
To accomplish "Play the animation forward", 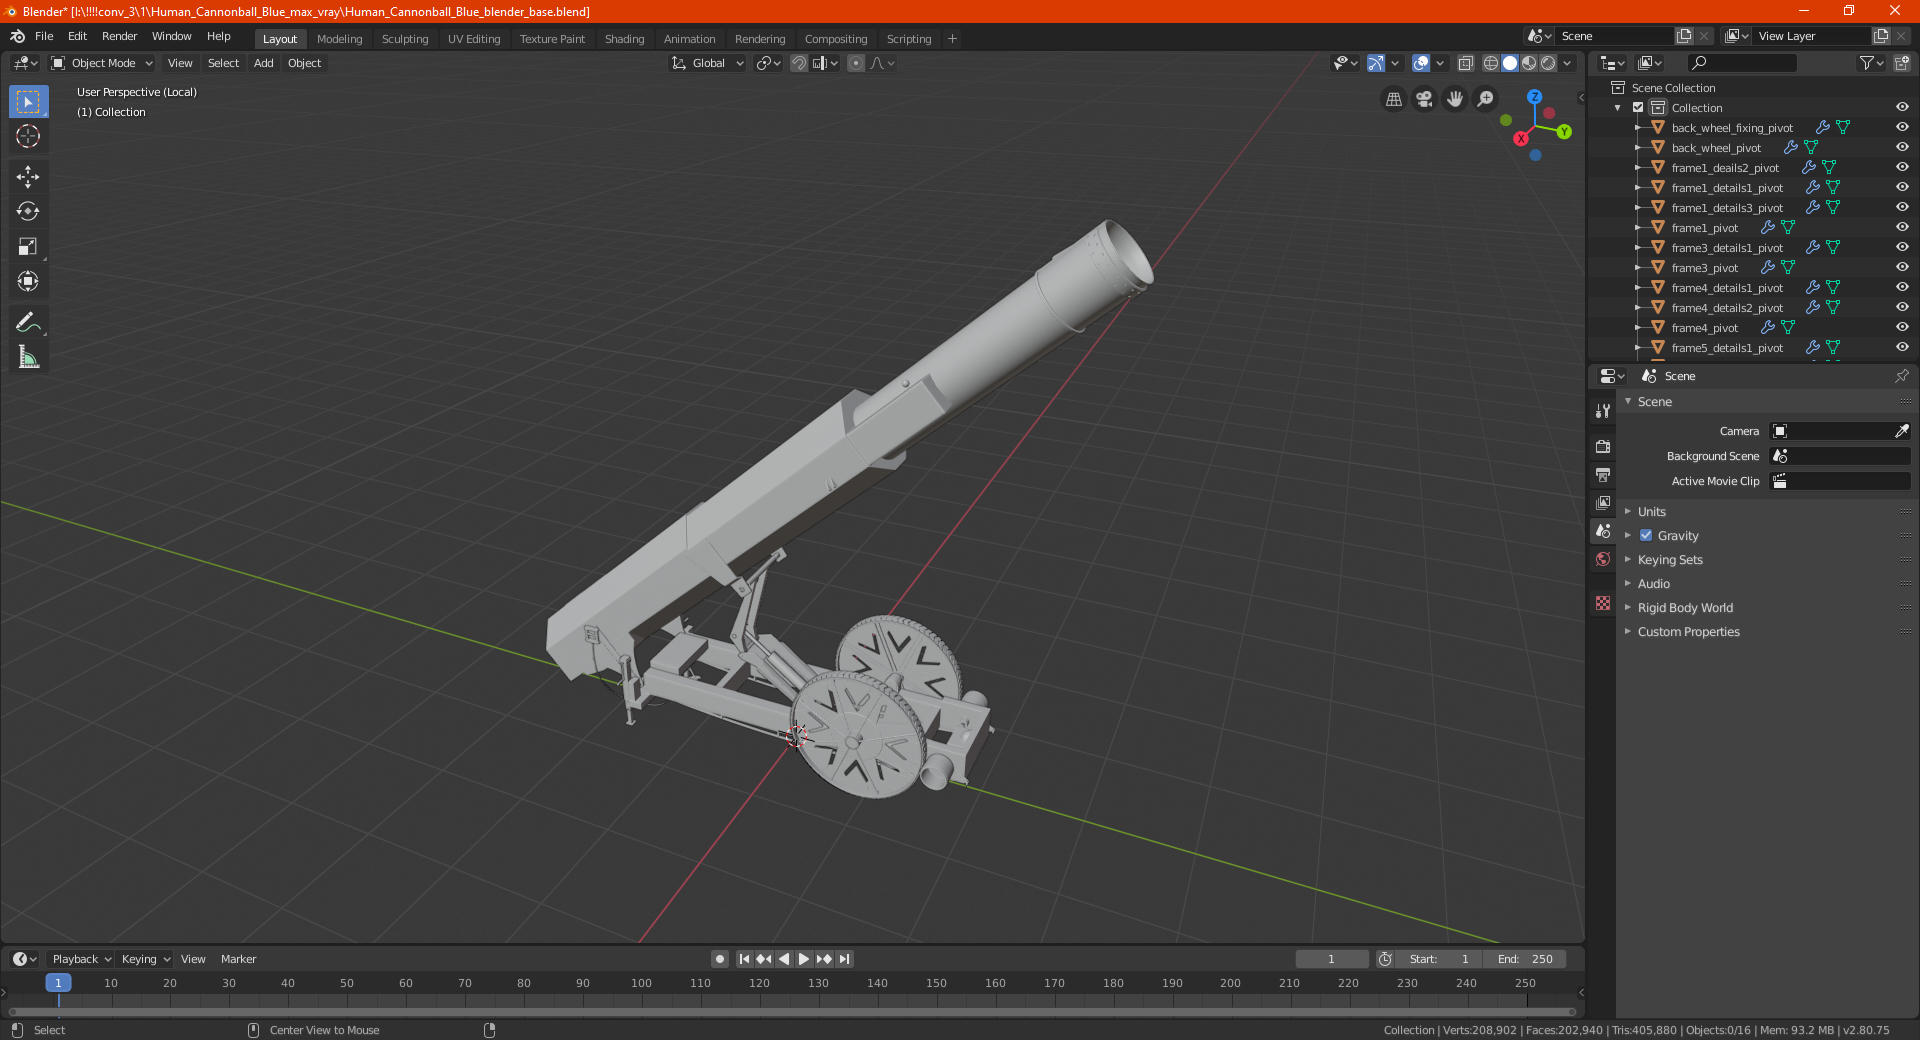I will click(804, 959).
